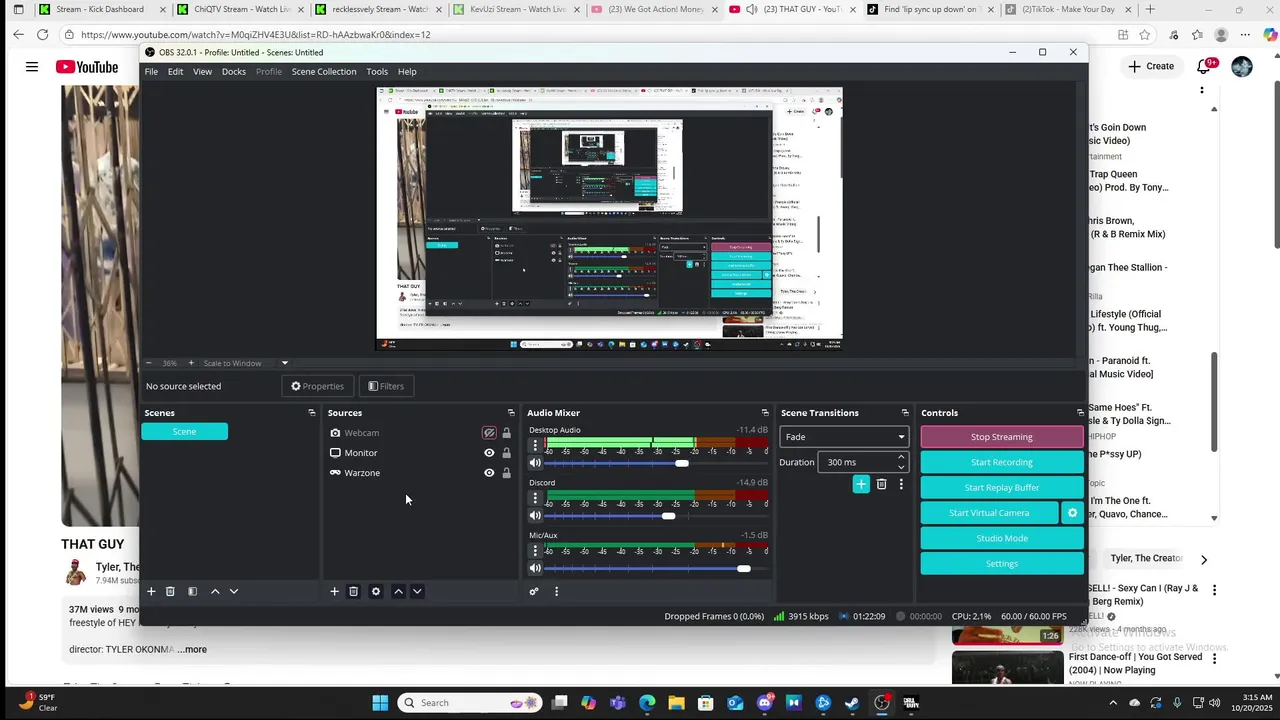Open OBS Tools menu
1280x720 pixels.
pos(377,72)
